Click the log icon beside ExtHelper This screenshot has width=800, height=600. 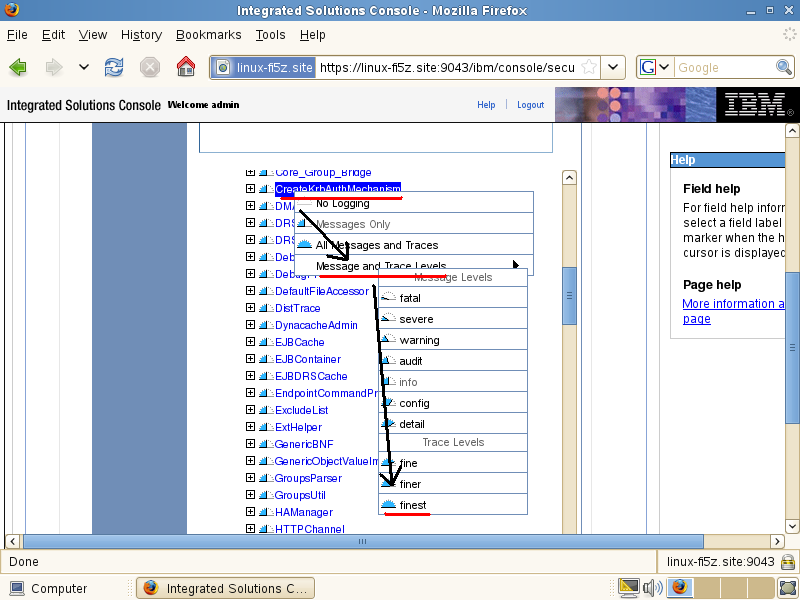coord(265,427)
